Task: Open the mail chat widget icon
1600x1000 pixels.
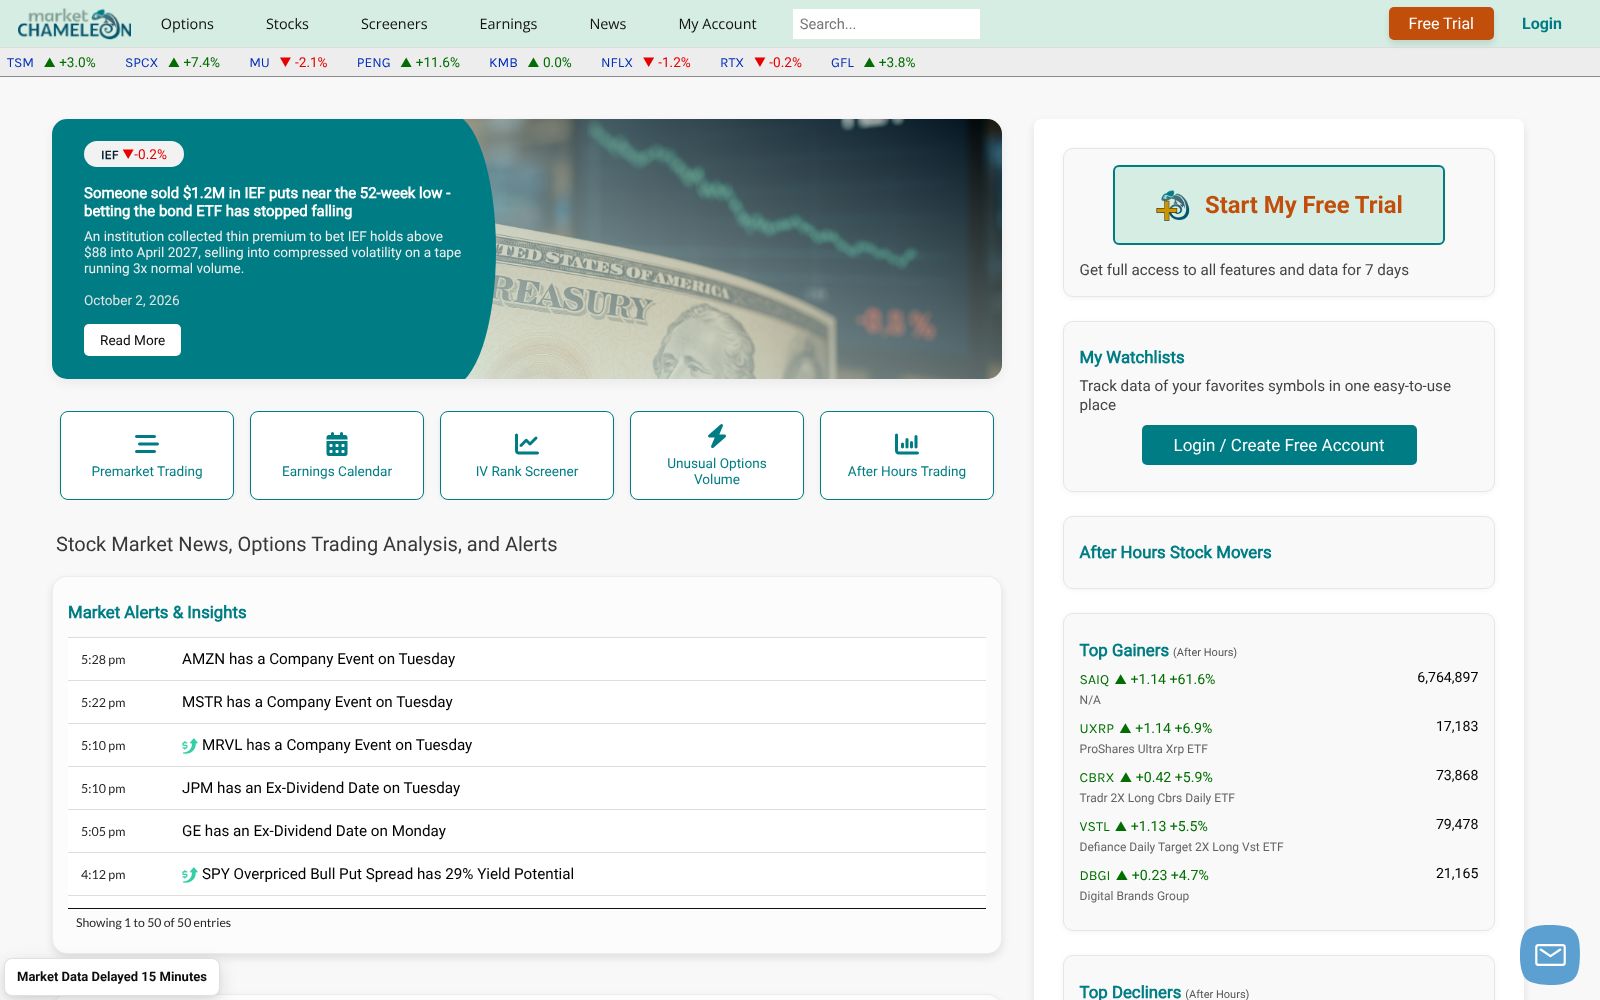Action: pyautogui.click(x=1550, y=955)
